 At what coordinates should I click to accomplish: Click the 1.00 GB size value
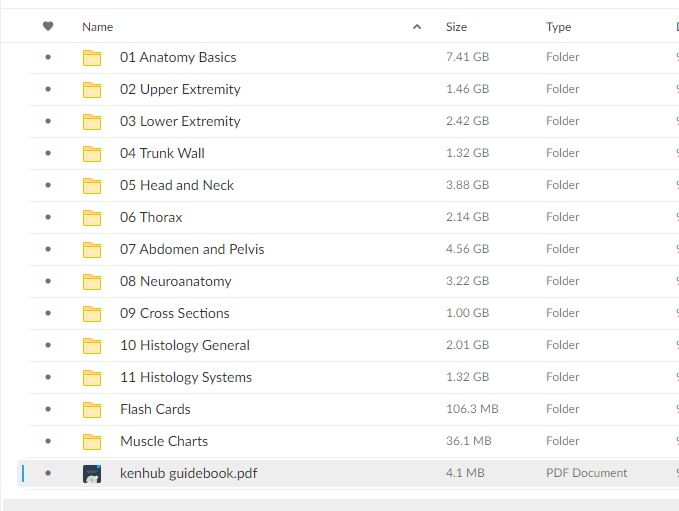pos(467,314)
